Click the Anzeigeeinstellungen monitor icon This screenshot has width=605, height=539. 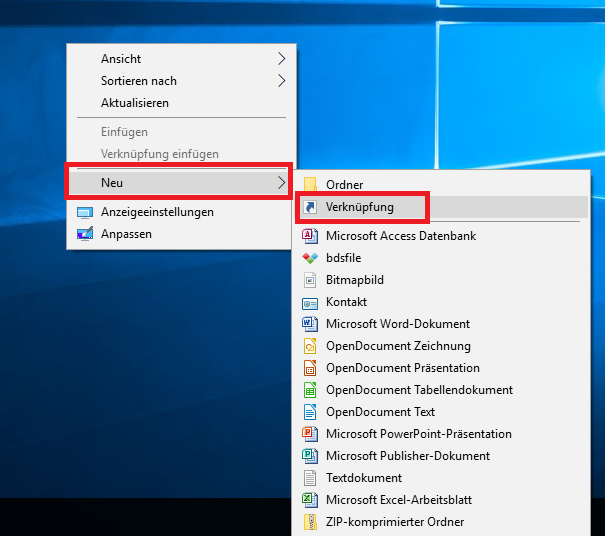click(x=85, y=212)
